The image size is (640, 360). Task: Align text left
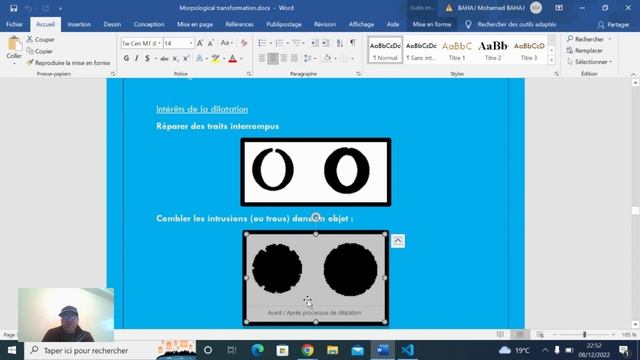pyautogui.click(x=262, y=58)
